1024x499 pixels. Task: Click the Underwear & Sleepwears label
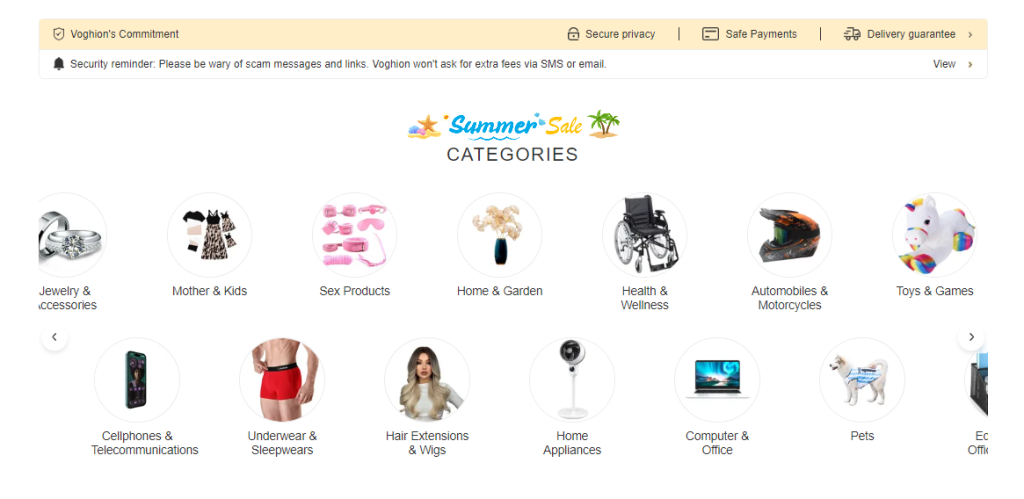click(282, 443)
